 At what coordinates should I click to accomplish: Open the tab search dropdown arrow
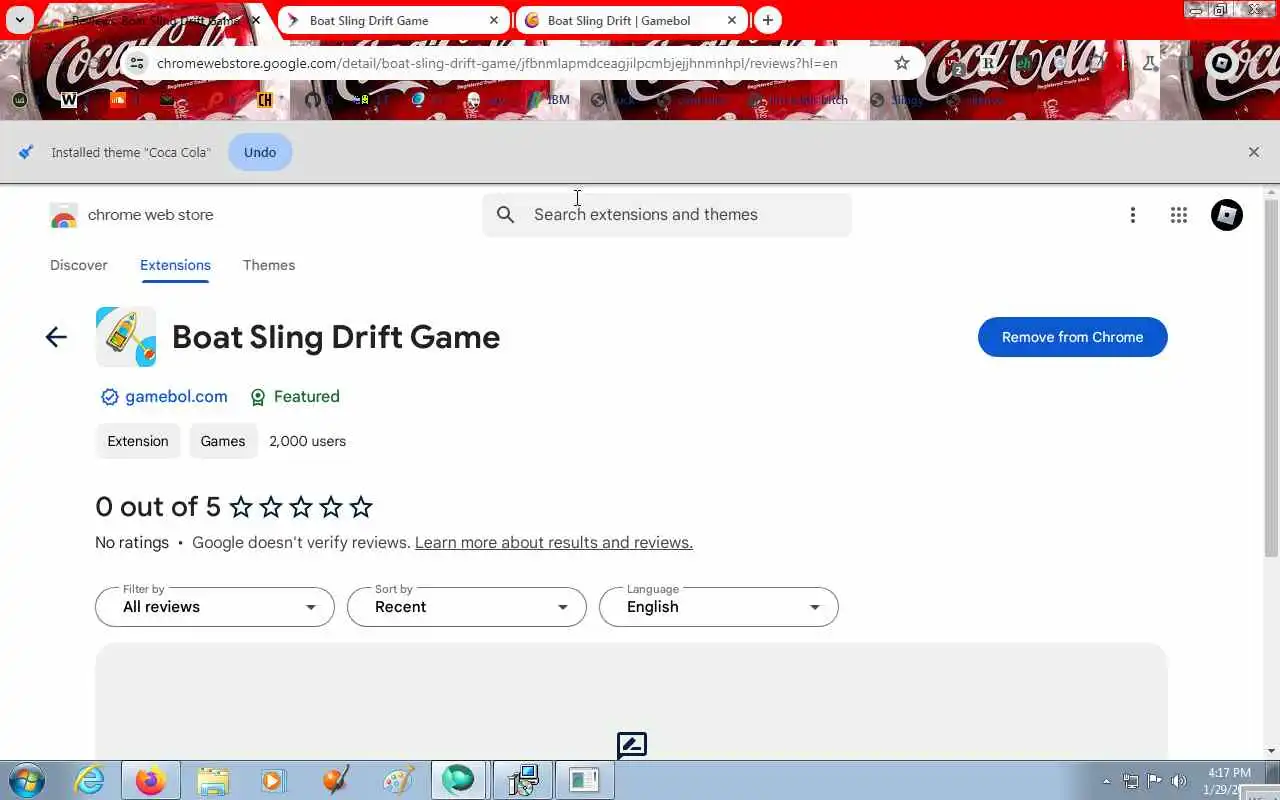(x=19, y=20)
